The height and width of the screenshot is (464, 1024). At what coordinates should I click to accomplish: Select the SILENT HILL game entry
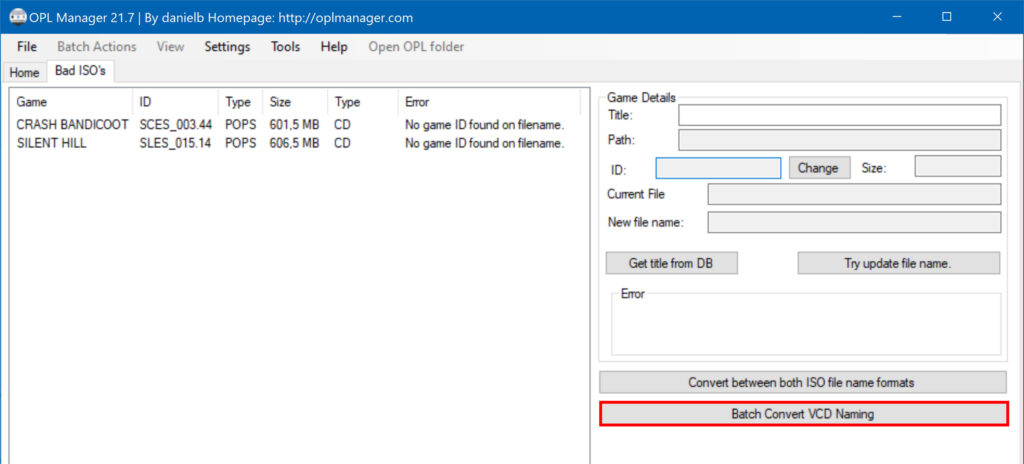(x=52, y=143)
